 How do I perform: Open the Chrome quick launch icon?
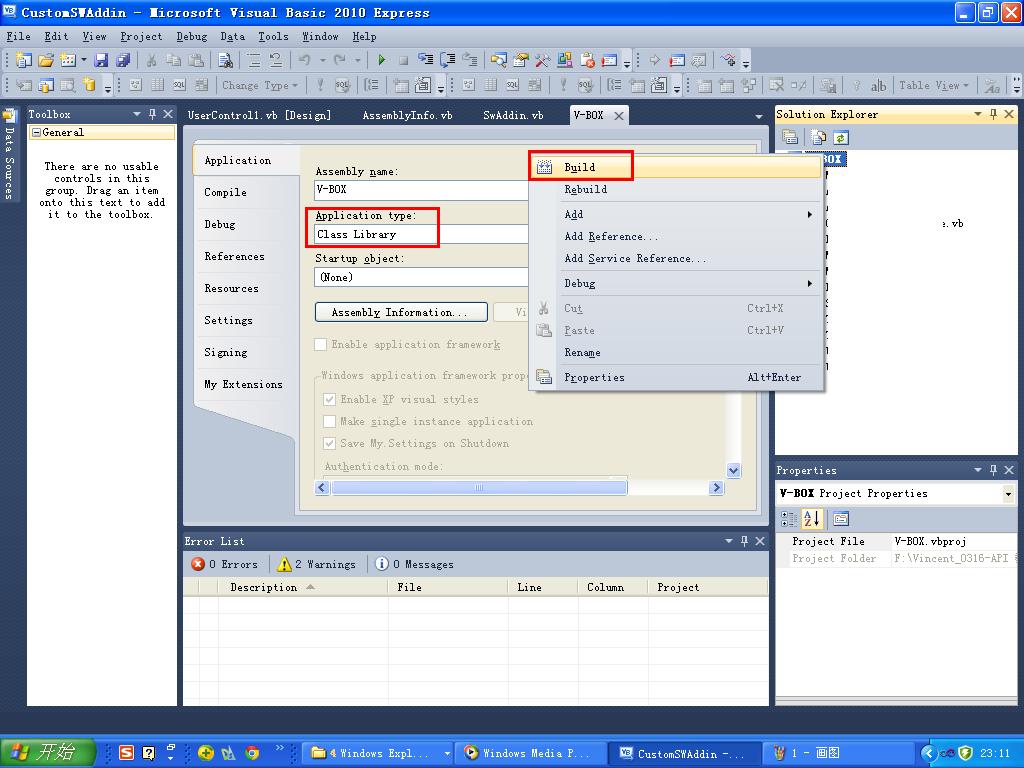252,753
